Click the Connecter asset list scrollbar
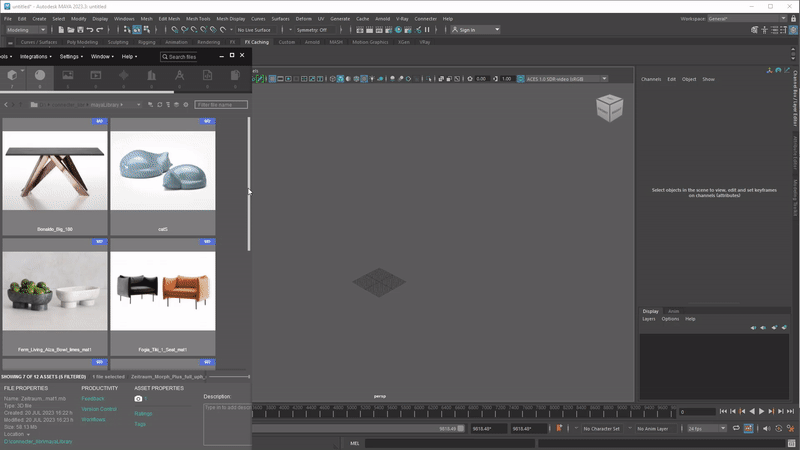 click(x=249, y=184)
